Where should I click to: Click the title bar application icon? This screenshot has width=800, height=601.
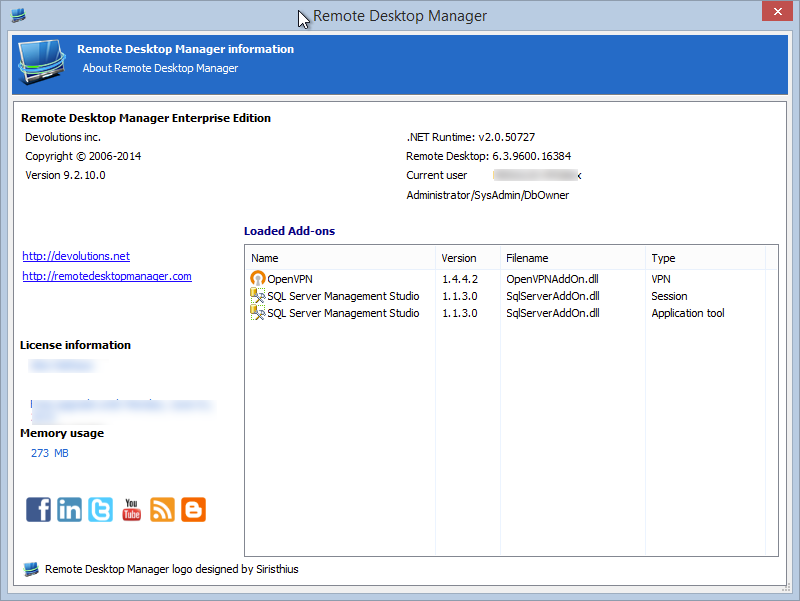[18, 15]
